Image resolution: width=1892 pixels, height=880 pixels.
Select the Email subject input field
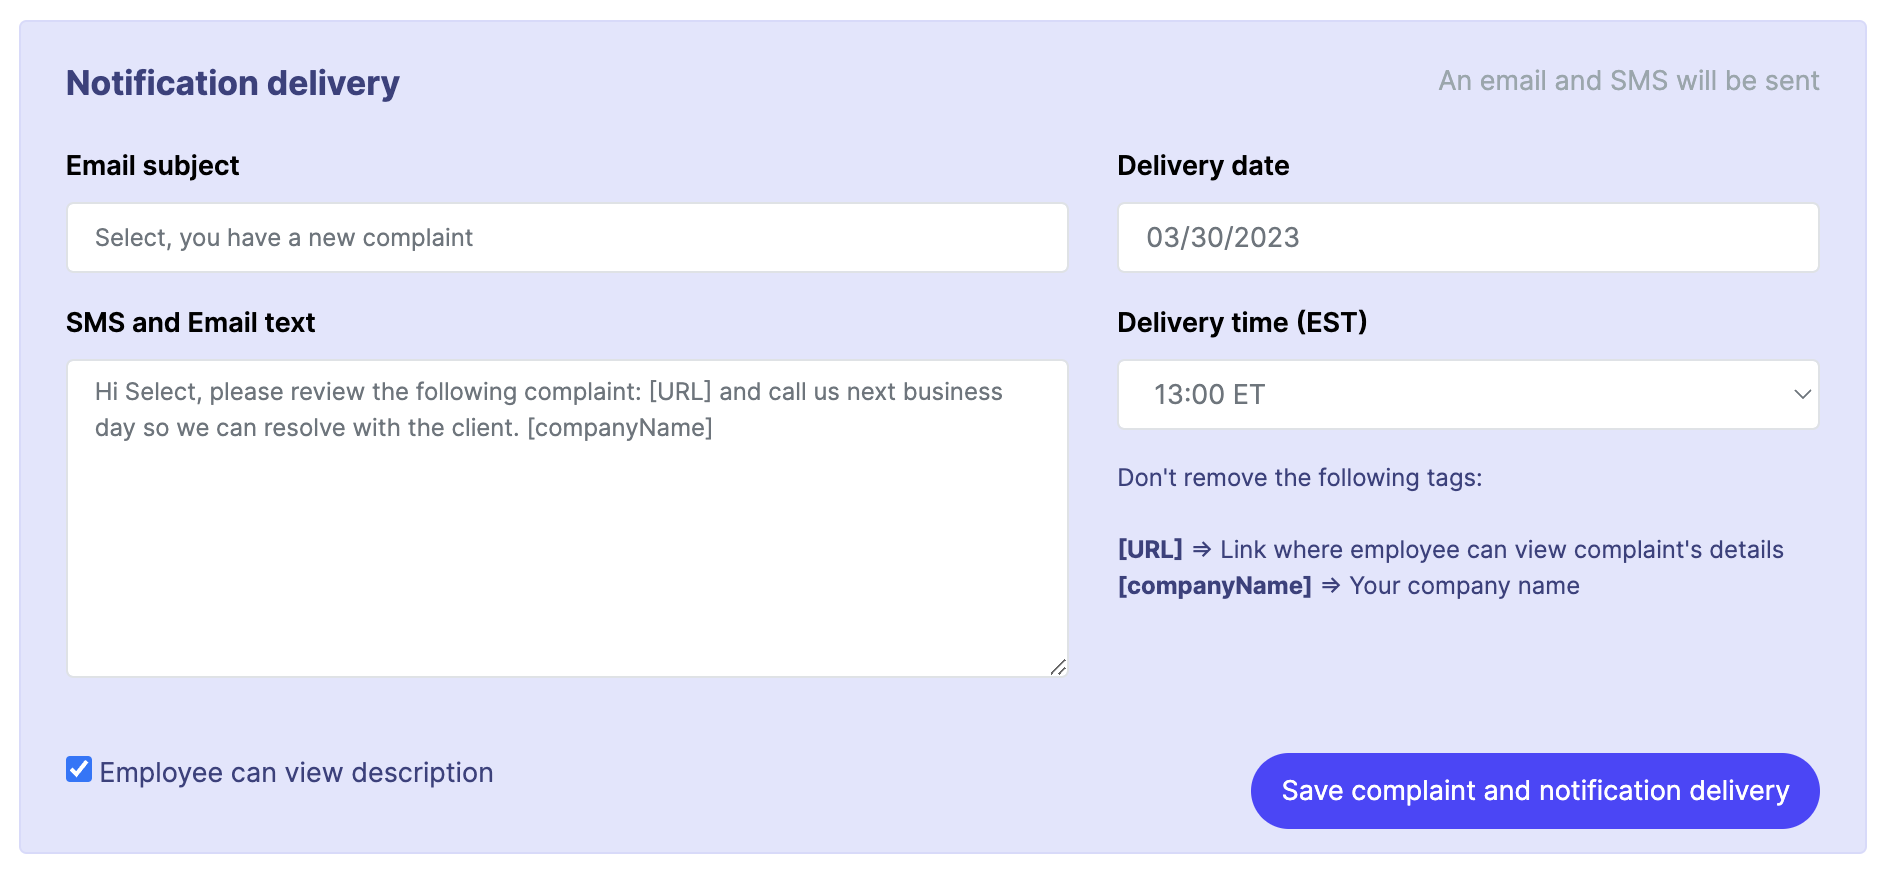[x=566, y=237]
